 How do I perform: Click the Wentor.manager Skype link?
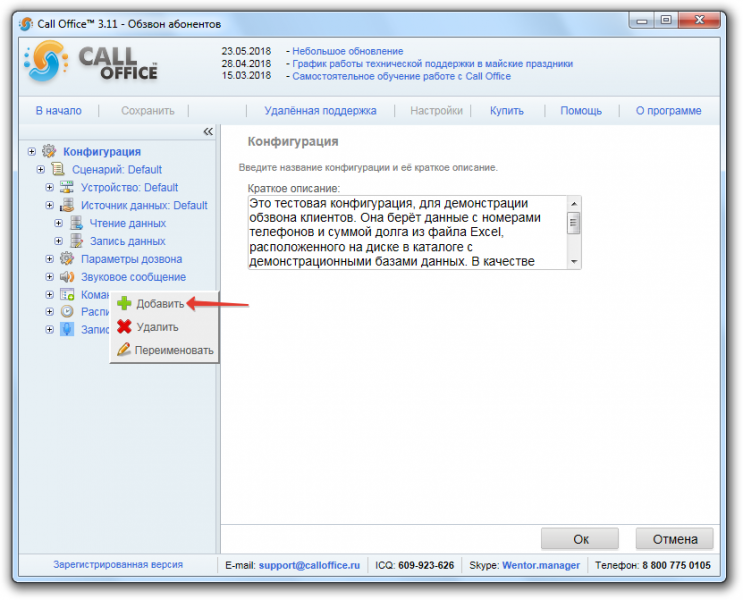(x=541, y=565)
